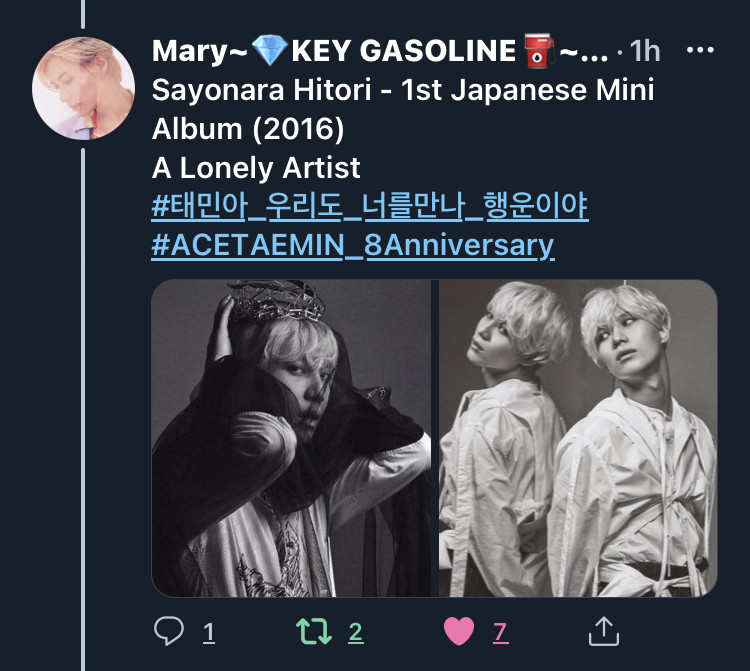The width and height of the screenshot is (750, 671).
Task: Click the Sayonara Hitori tweet text
Action: pos(403,109)
